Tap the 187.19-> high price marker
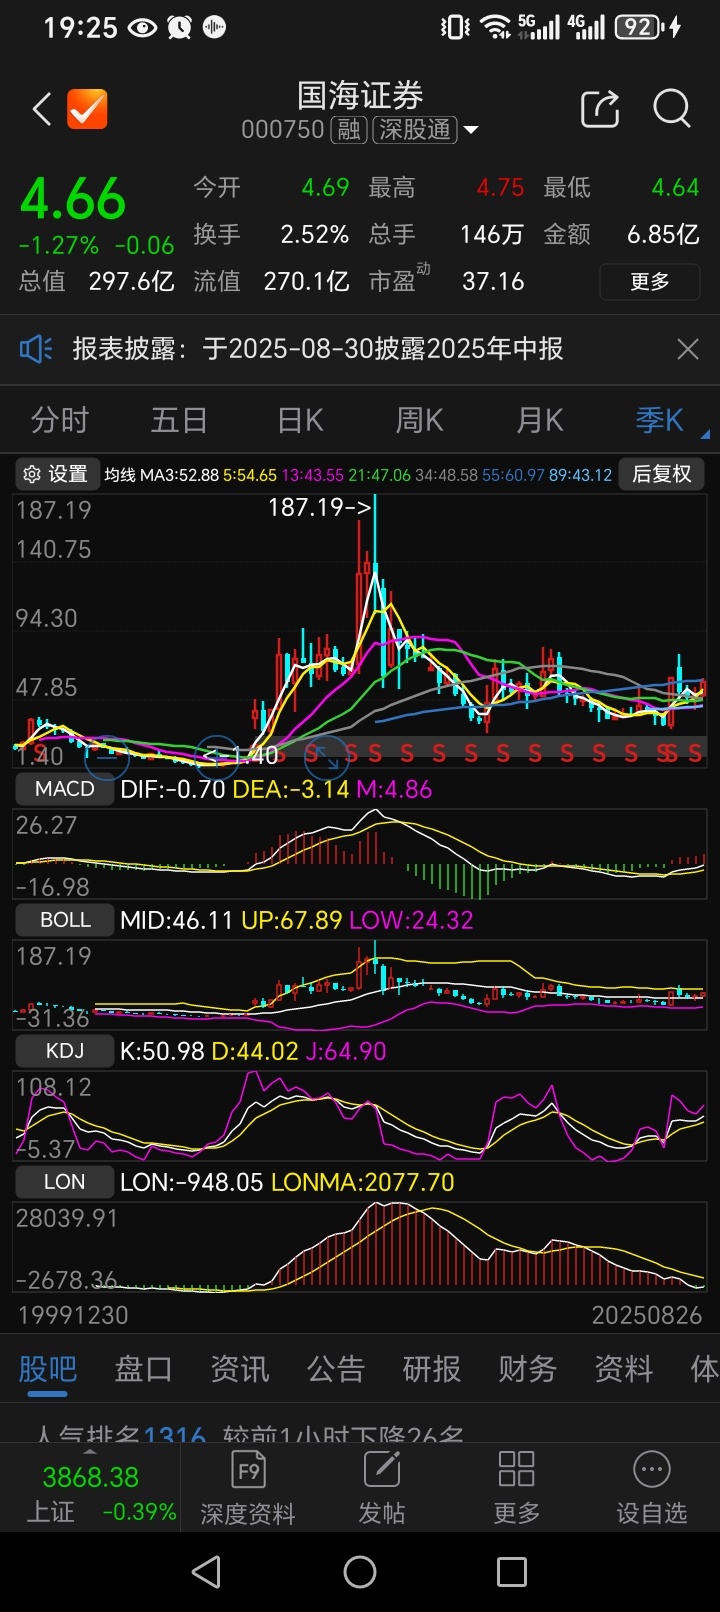 tap(320, 508)
